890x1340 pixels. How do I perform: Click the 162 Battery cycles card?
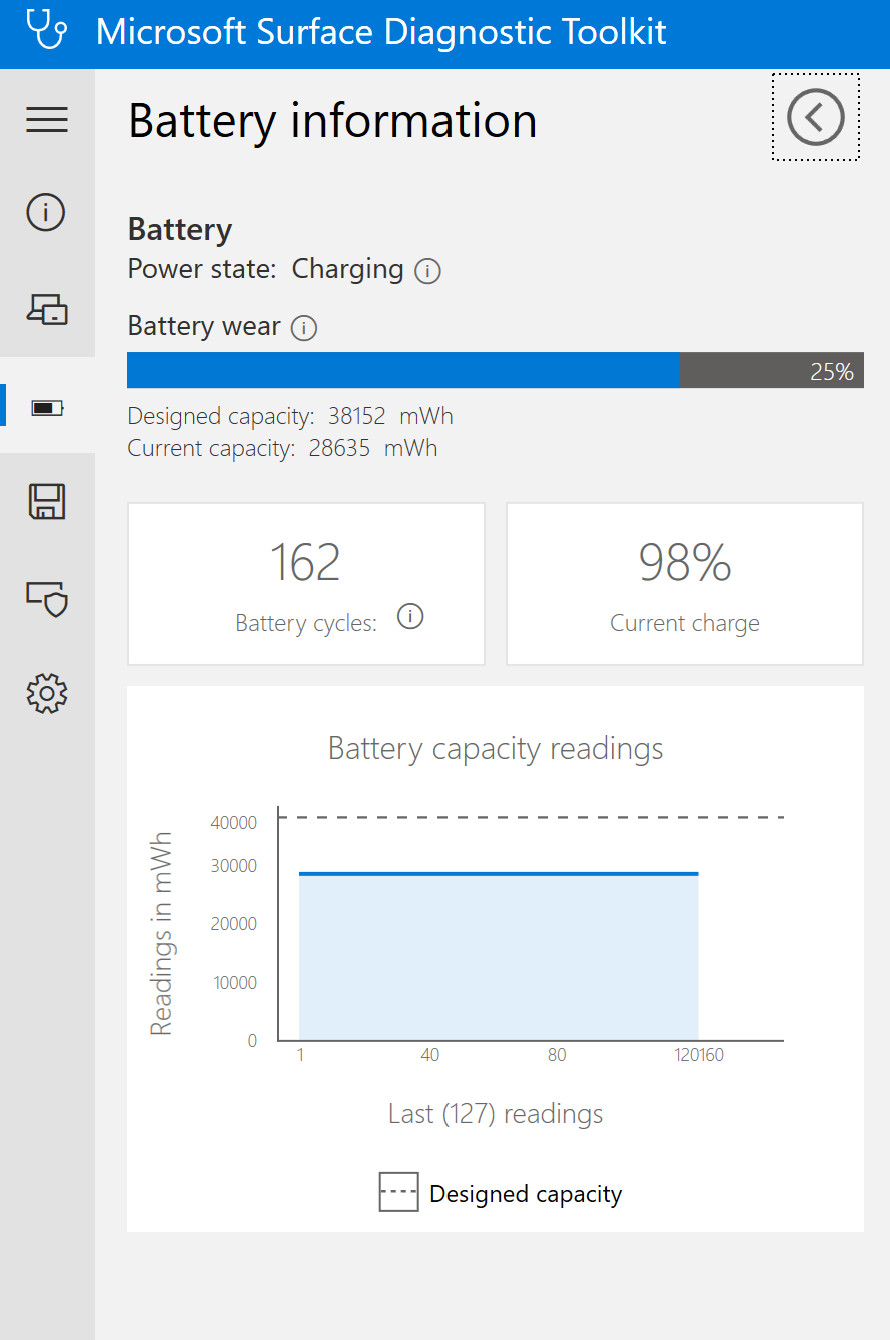pyautogui.click(x=306, y=584)
